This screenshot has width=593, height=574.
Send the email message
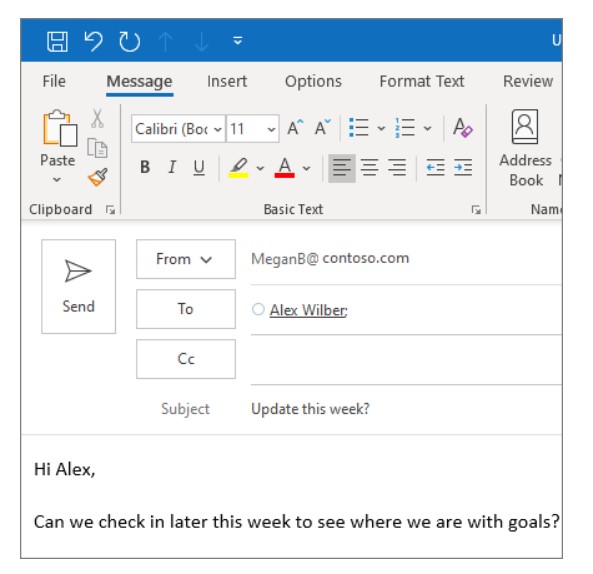tap(79, 286)
